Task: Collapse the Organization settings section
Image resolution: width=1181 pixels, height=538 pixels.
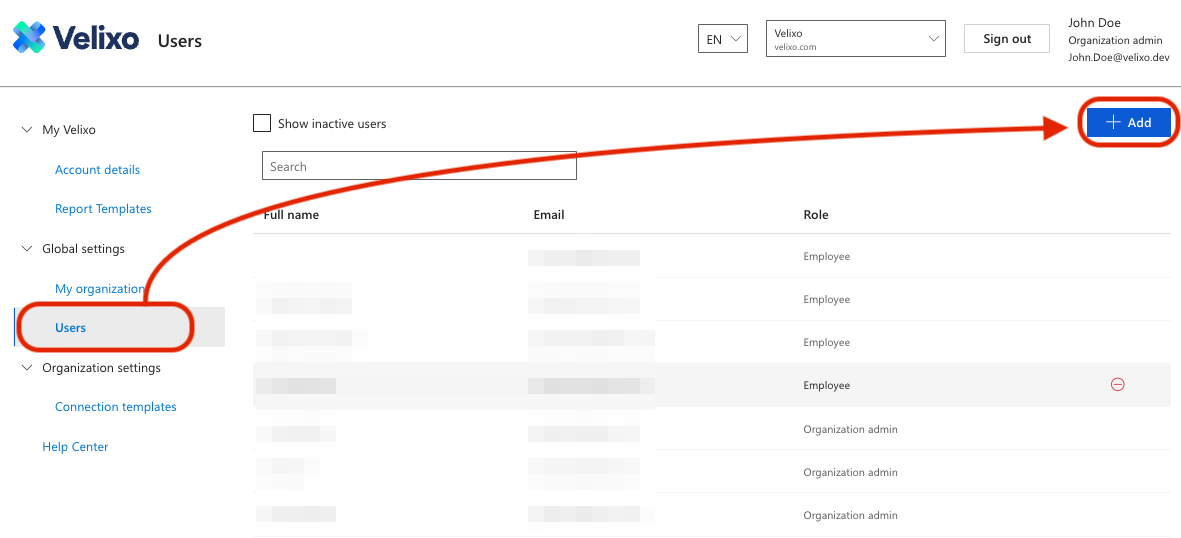Action: coord(28,368)
